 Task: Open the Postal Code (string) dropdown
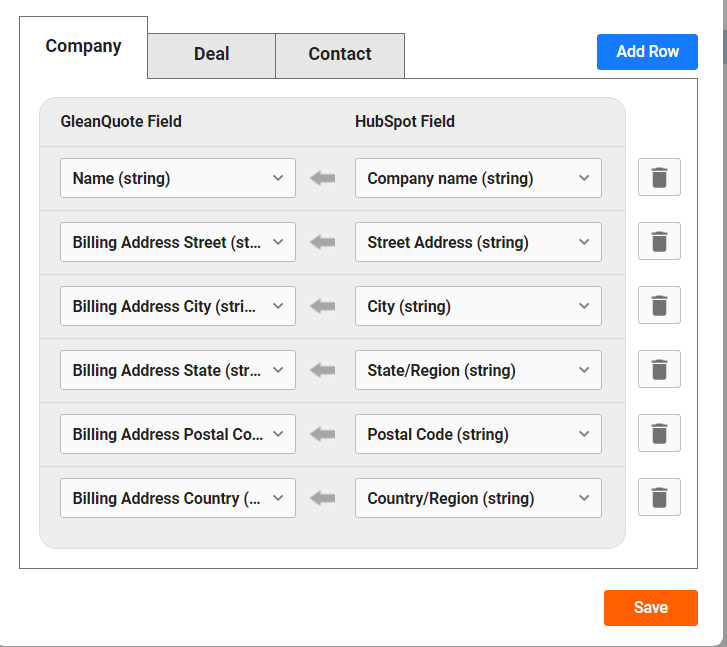tap(478, 434)
